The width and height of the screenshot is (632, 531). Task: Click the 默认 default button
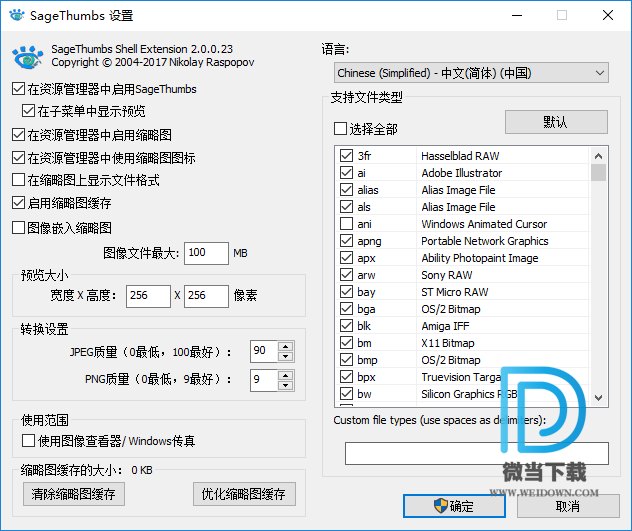tap(556, 122)
